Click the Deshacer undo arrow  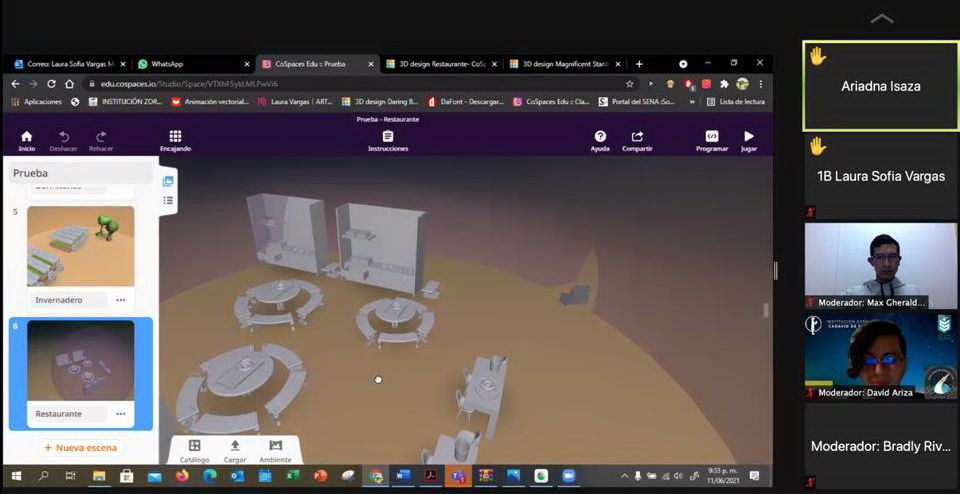click(x=64, y=140)
